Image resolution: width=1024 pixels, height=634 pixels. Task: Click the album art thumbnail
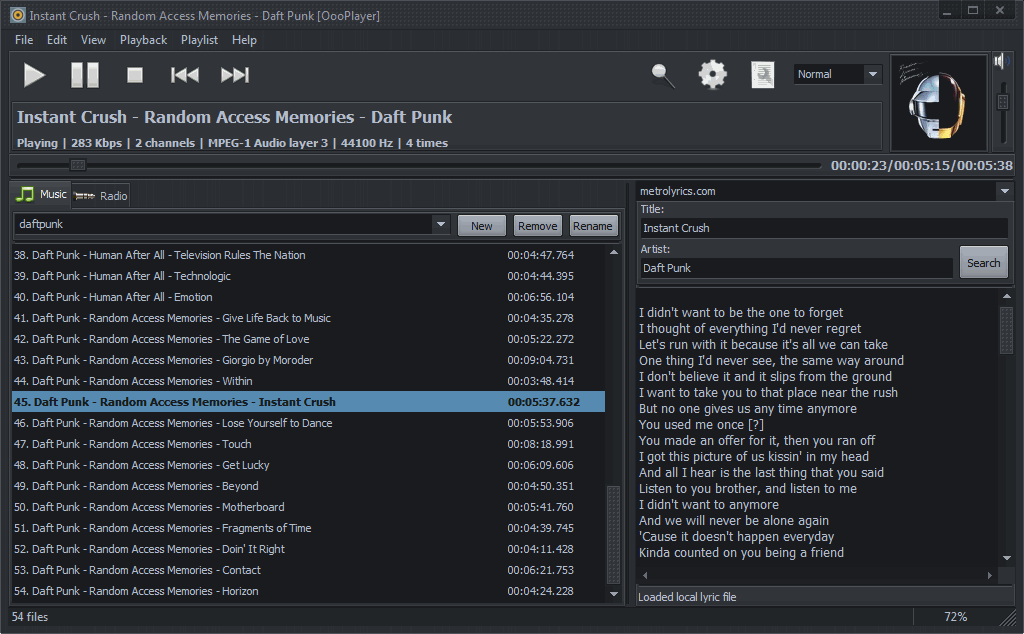(937, 101)
